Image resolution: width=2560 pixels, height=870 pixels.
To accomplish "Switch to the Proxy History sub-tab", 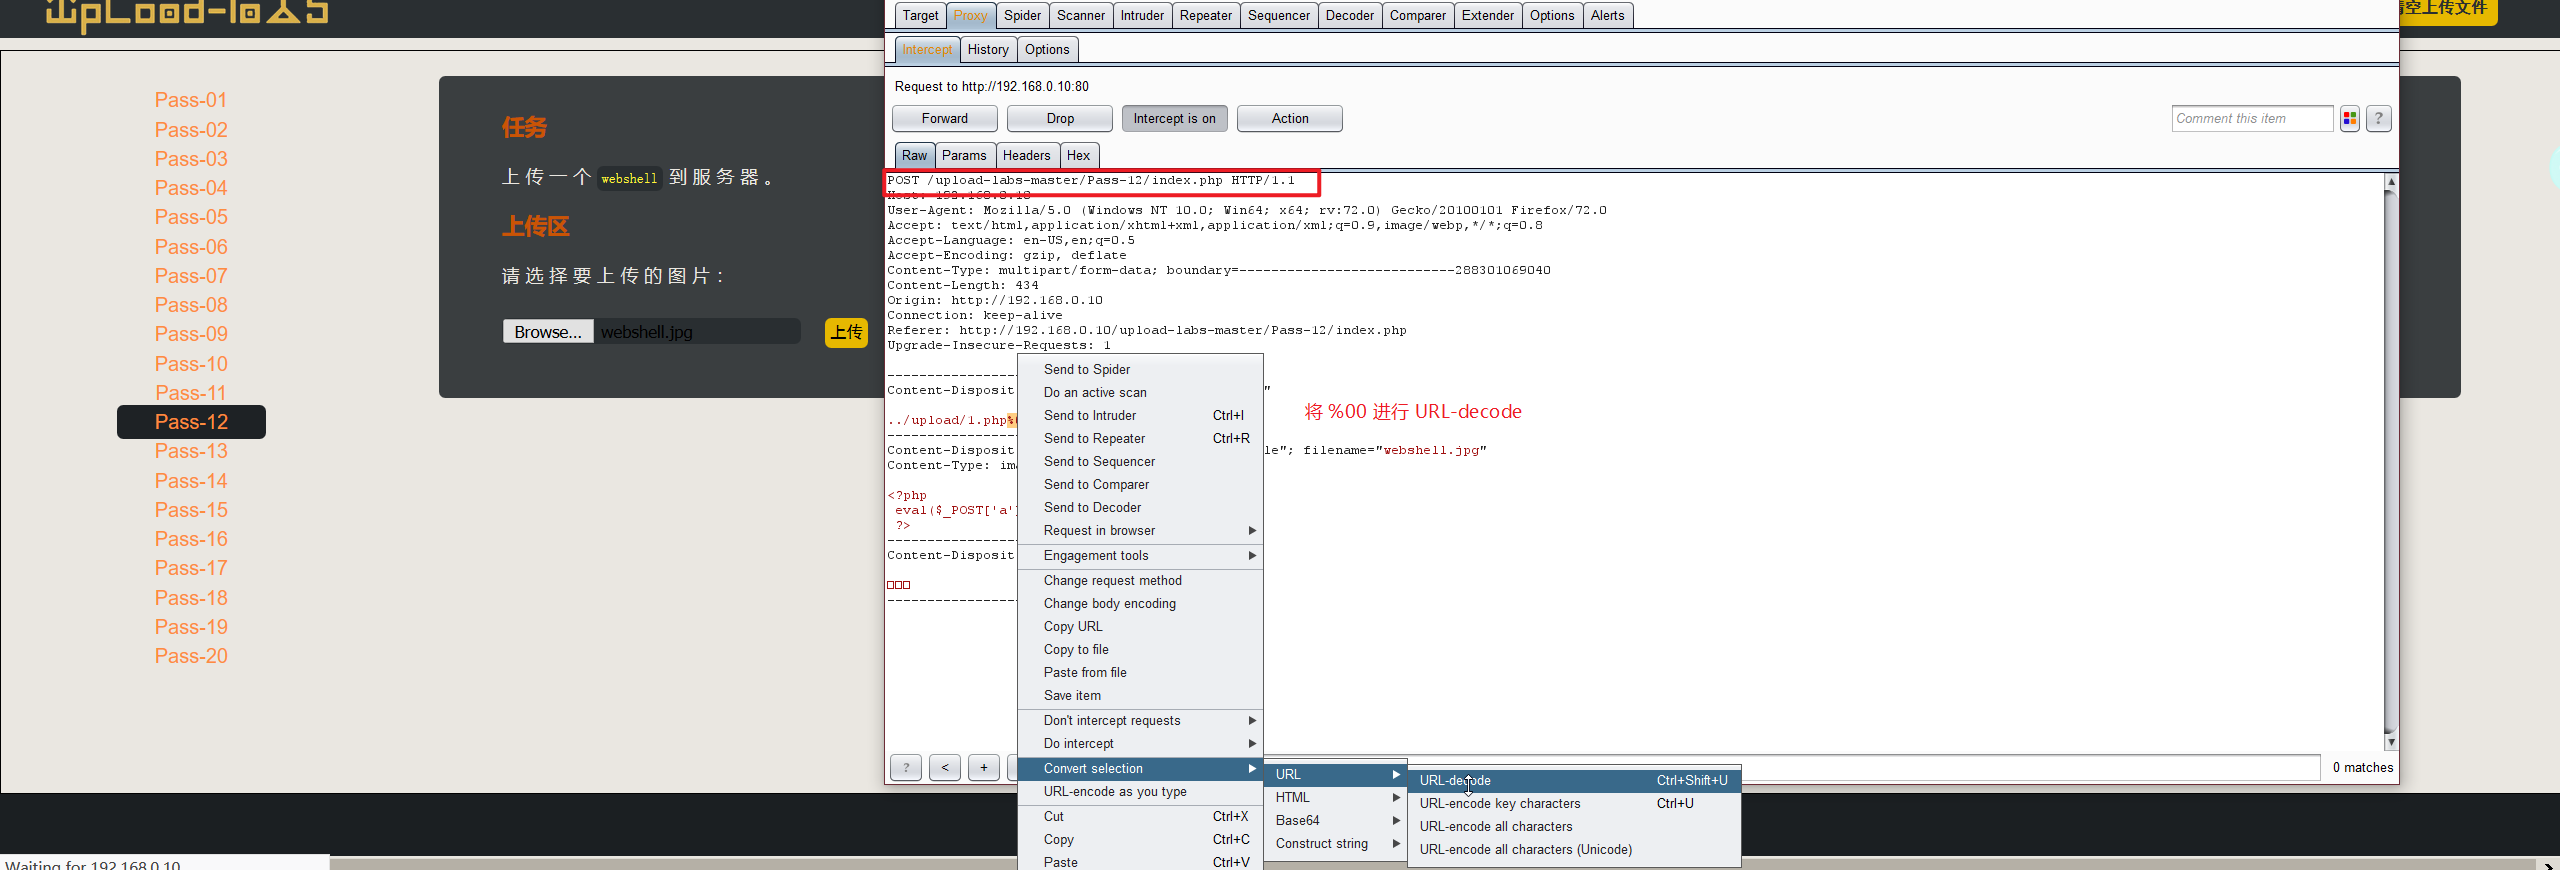I will [988, 50].
